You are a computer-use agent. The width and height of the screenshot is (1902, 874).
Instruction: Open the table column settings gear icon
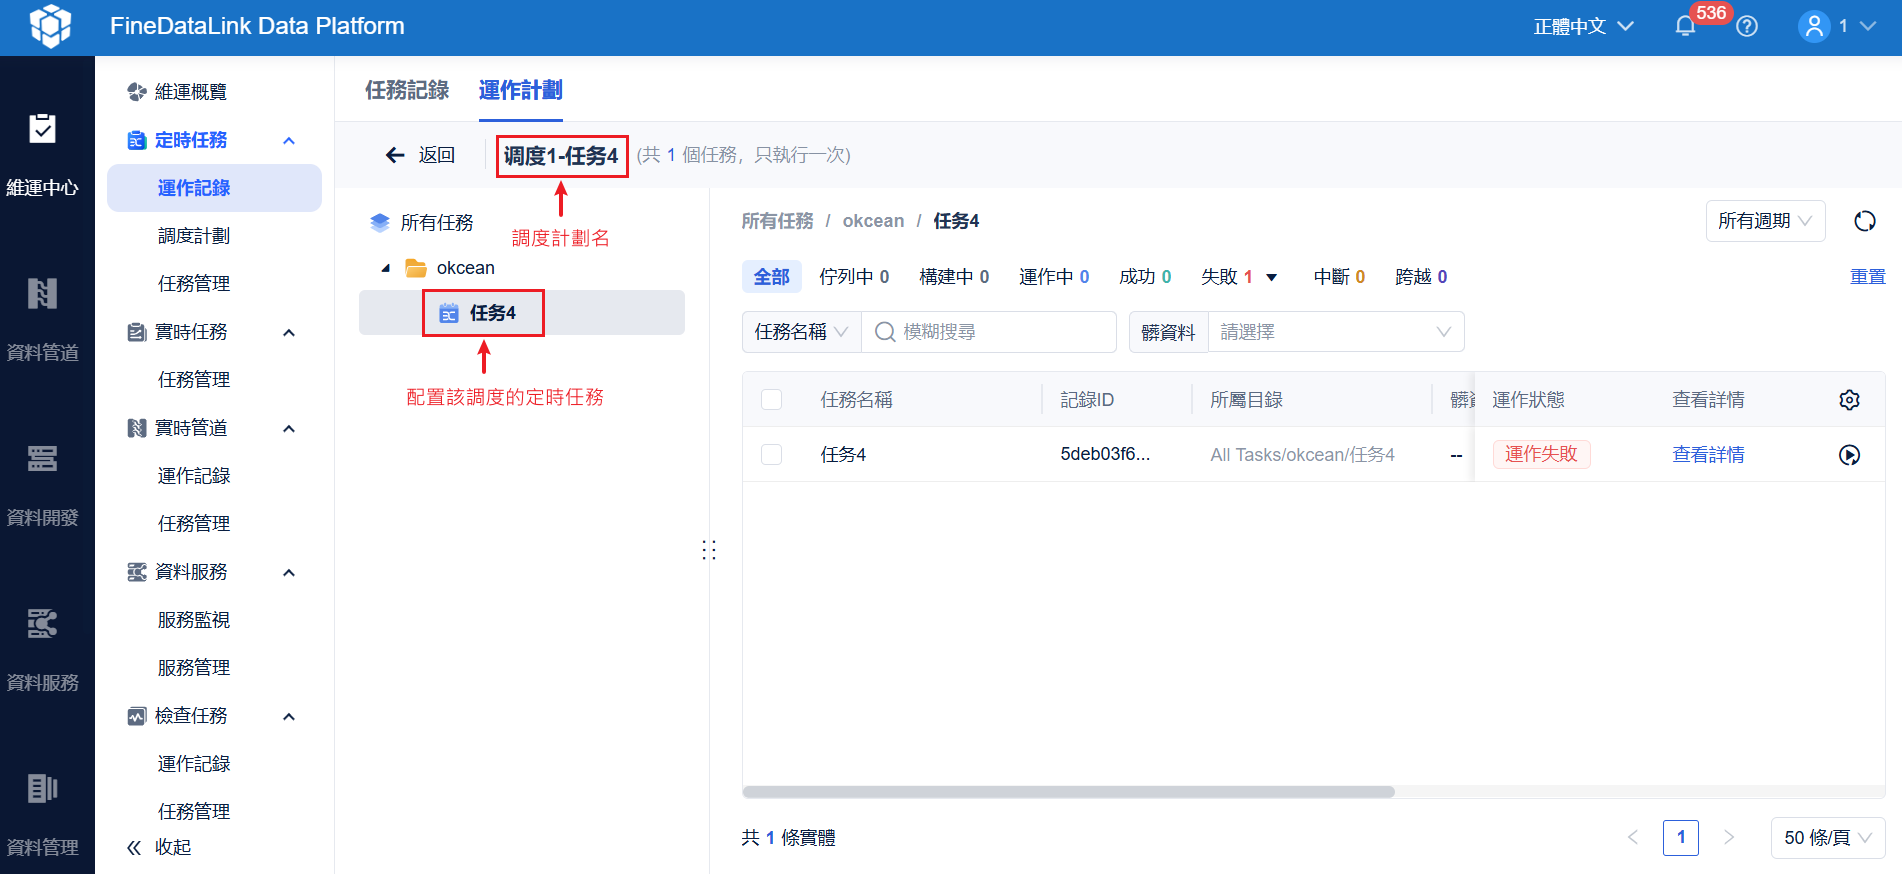point(1850,400)
